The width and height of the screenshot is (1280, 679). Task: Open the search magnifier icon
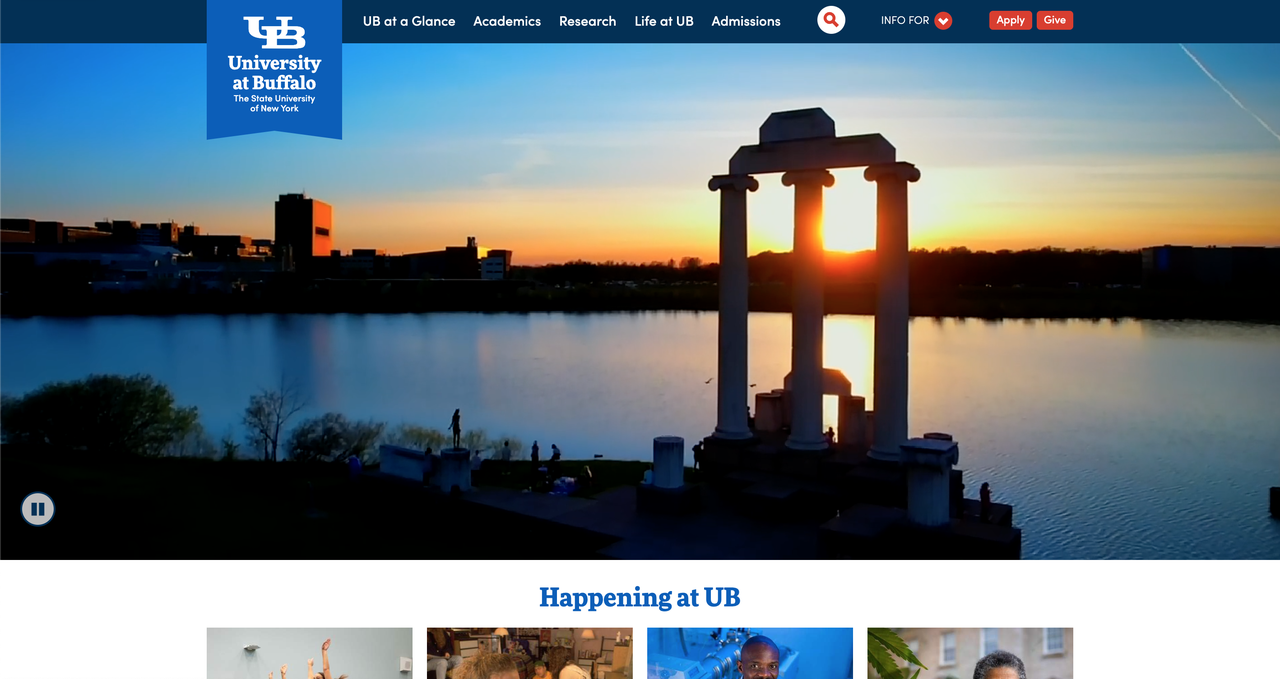831,20
